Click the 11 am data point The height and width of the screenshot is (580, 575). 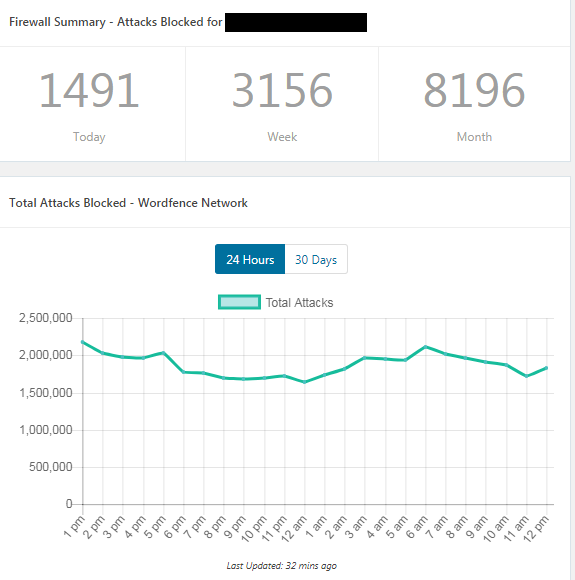[x=527, y=376]
